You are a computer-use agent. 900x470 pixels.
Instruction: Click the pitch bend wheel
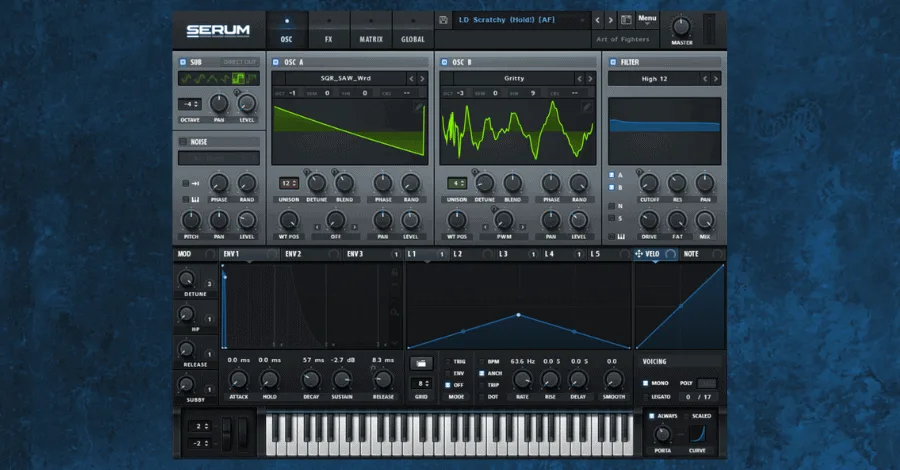point(227,433)
